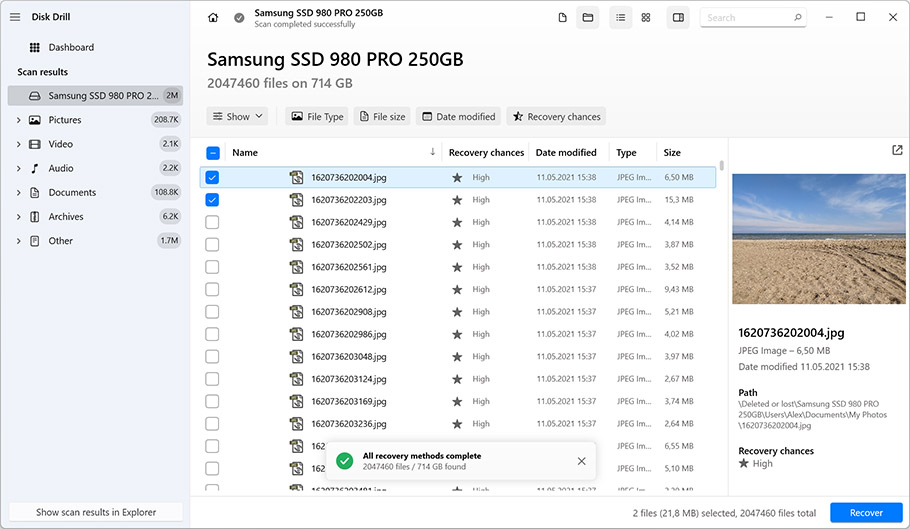Expand the Audio category chevron

(19, 168)
